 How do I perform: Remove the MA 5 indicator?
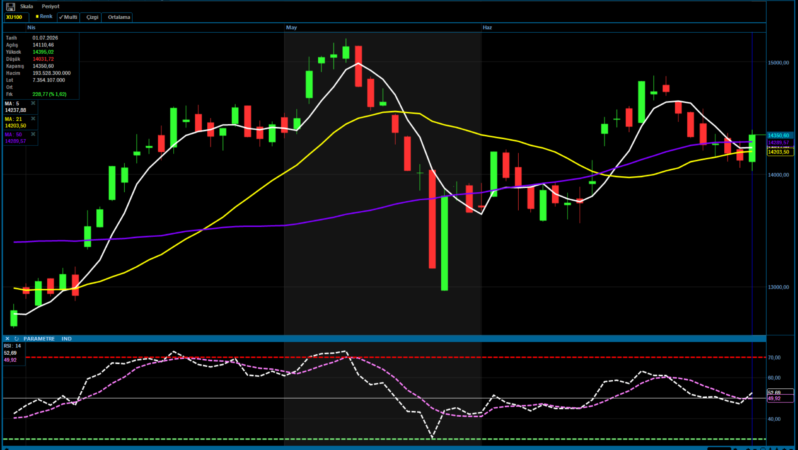pos(33,103)
